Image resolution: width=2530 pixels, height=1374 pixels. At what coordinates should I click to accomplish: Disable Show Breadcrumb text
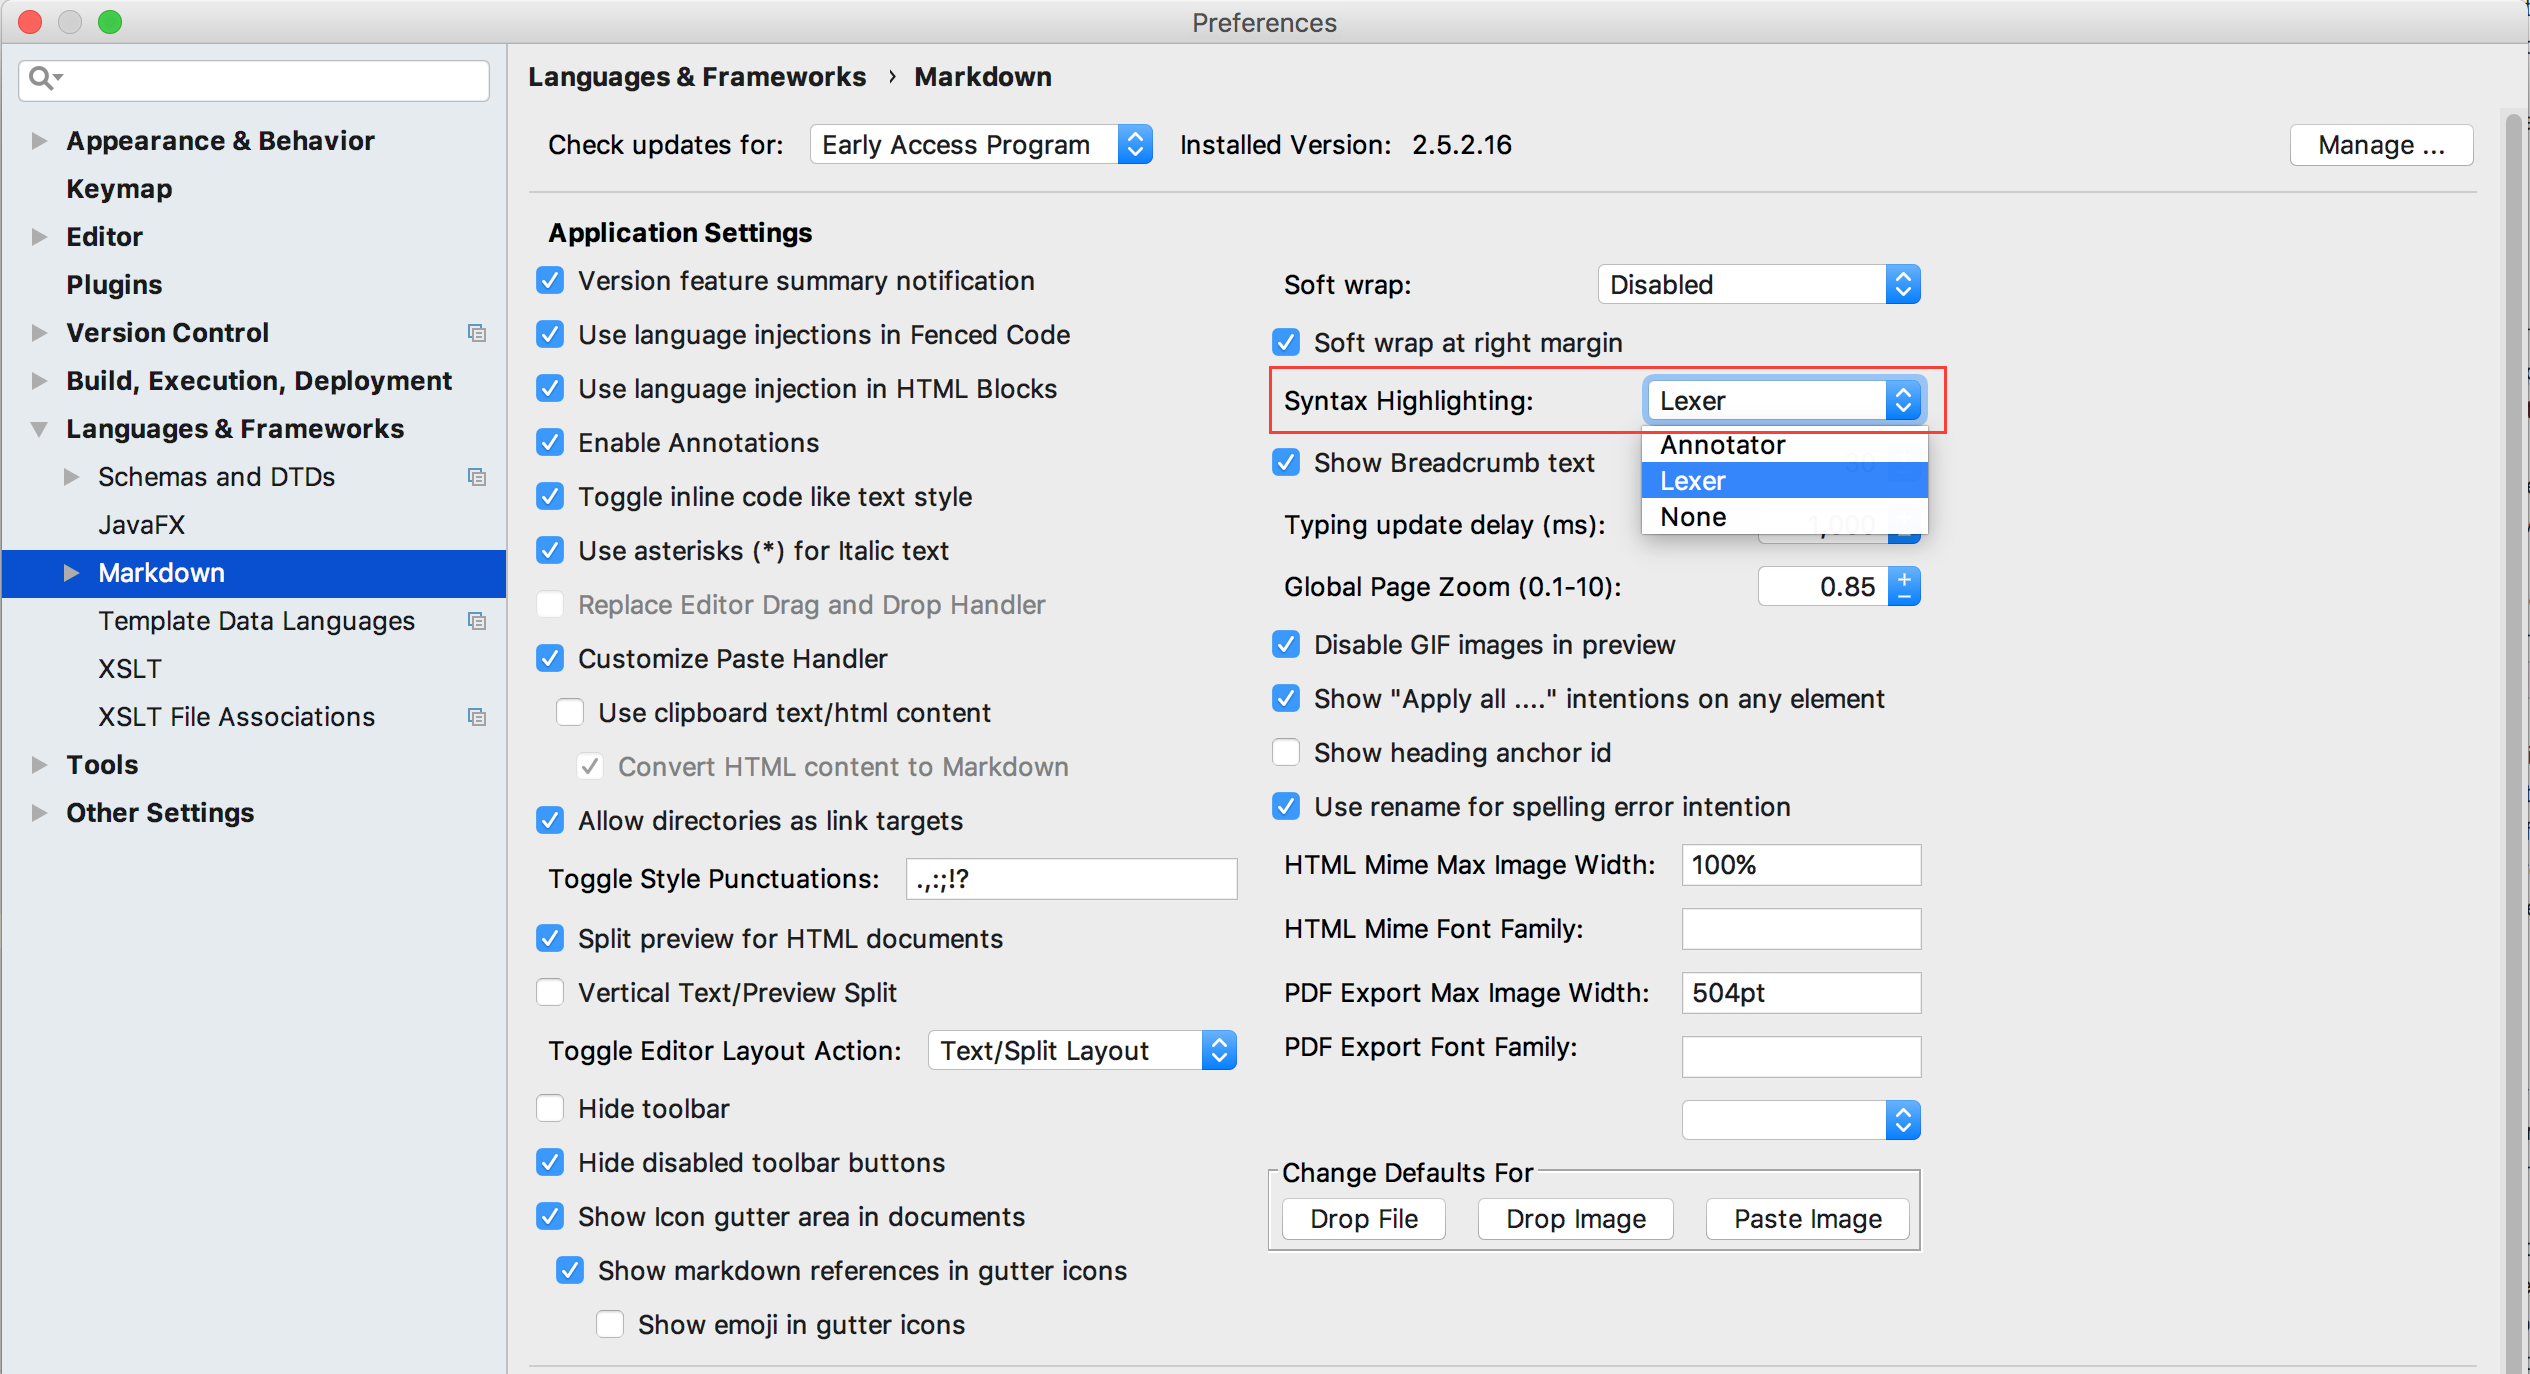[x=1286, y=462]
